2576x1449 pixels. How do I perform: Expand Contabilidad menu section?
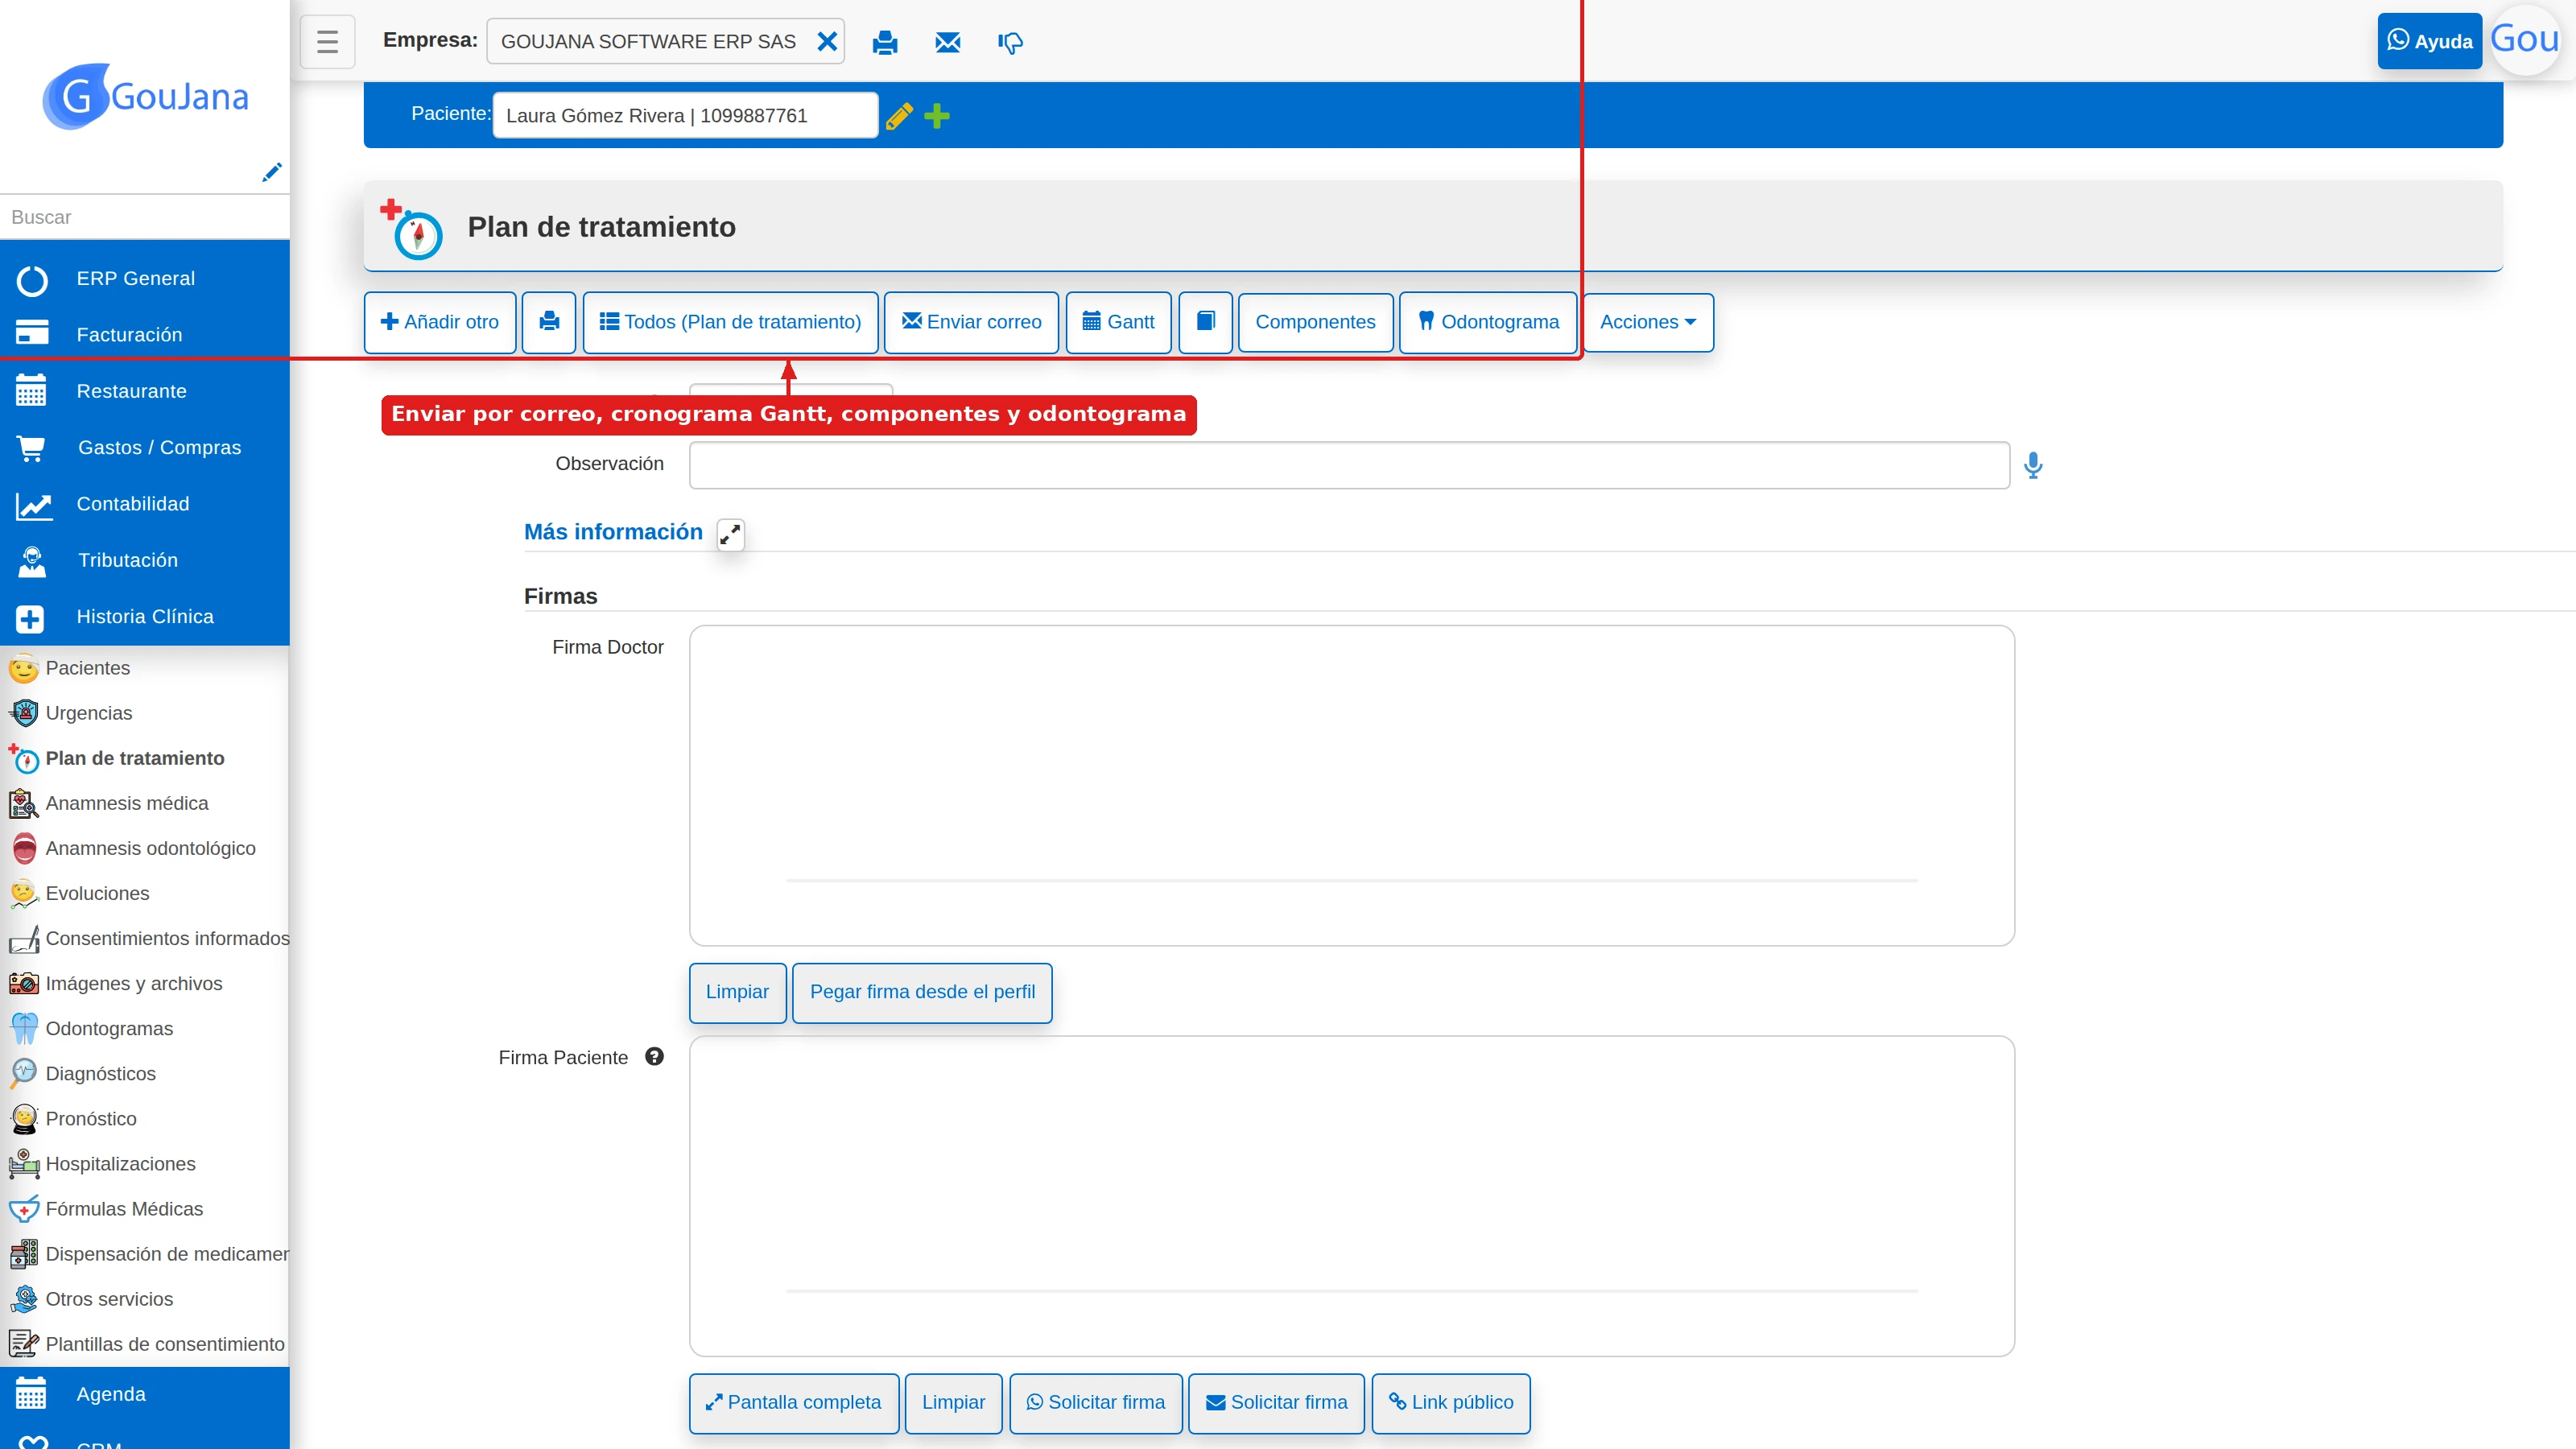[x=145, y=504]
